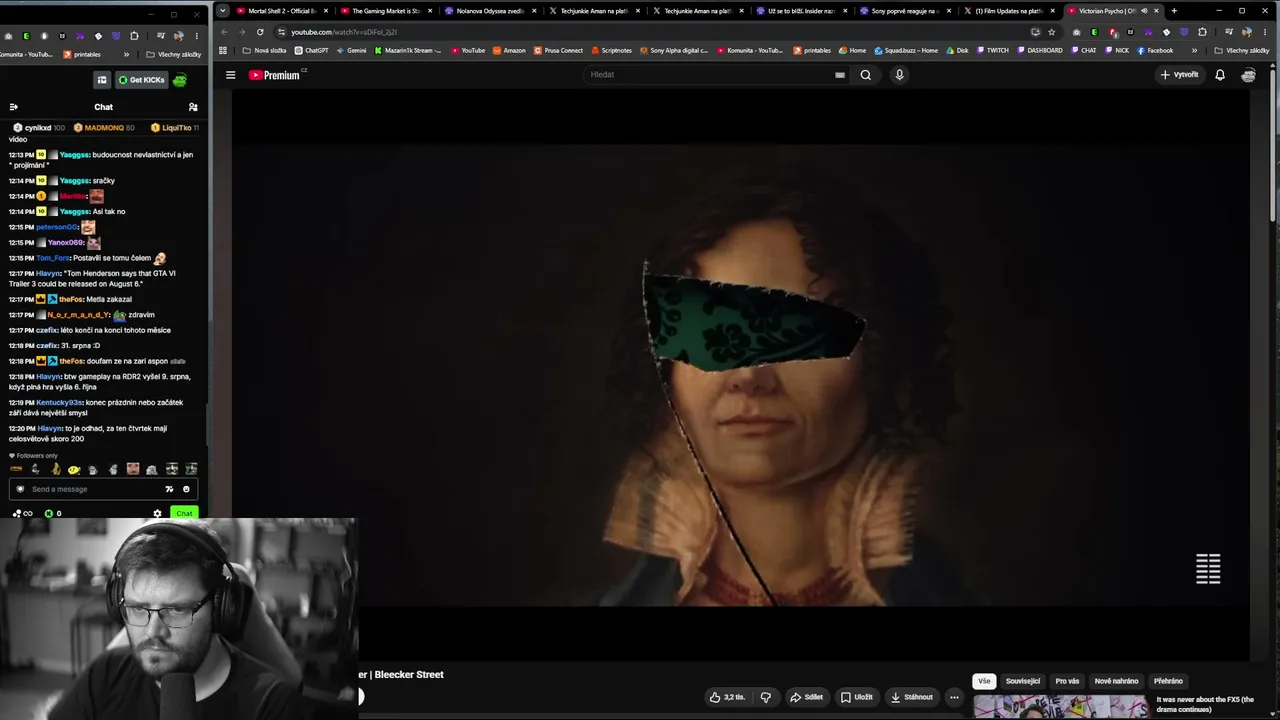Open more actions ellipsis under video
Image resolution: width=1280 pixels, height=720 pixels.
coord(954,697)
